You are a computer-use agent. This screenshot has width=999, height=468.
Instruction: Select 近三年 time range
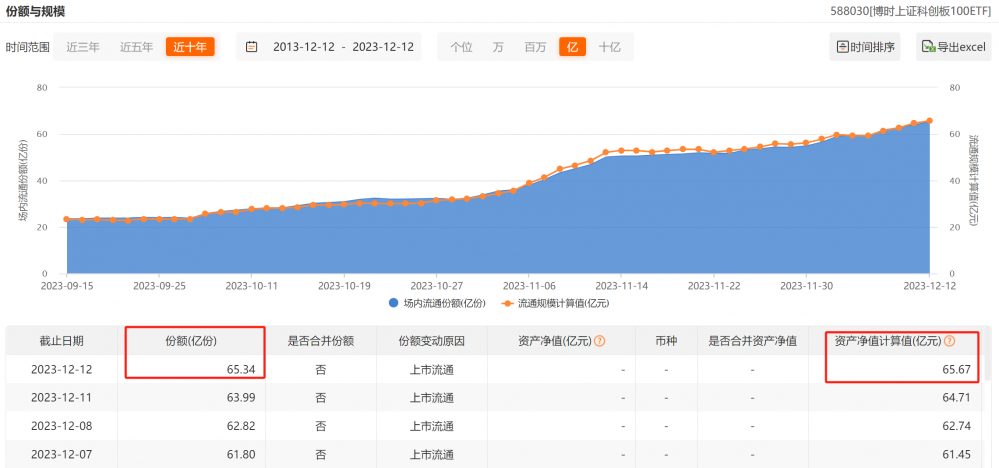(83, 47)
